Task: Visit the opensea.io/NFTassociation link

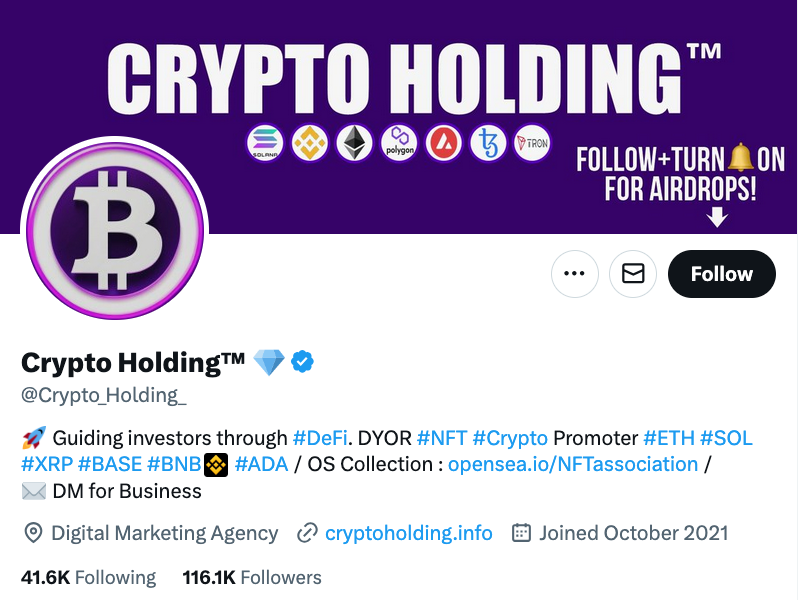Action: click(x=573, y=464)
